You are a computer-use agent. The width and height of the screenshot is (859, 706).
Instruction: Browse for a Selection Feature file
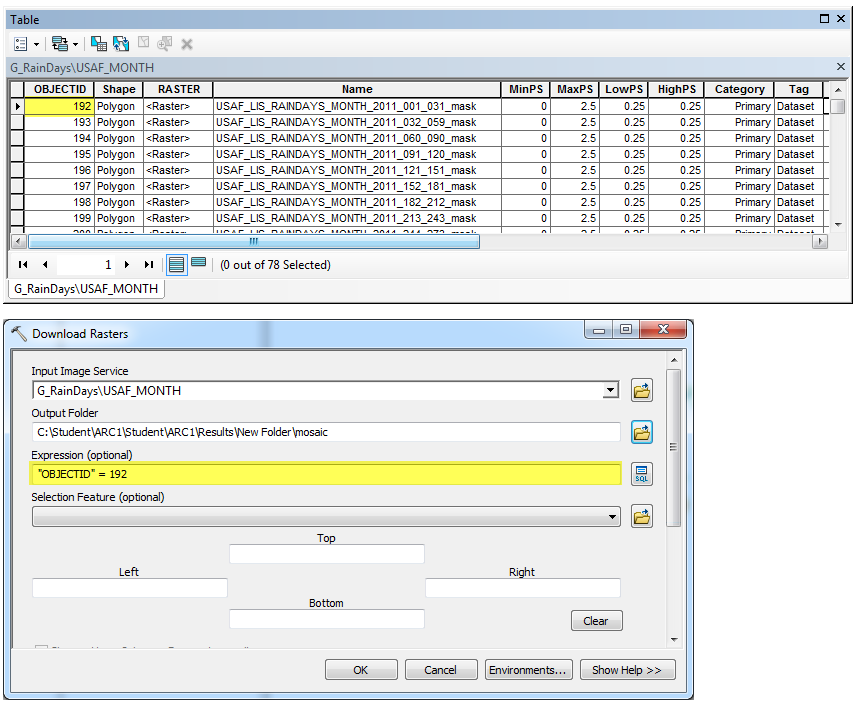[642, 517]
